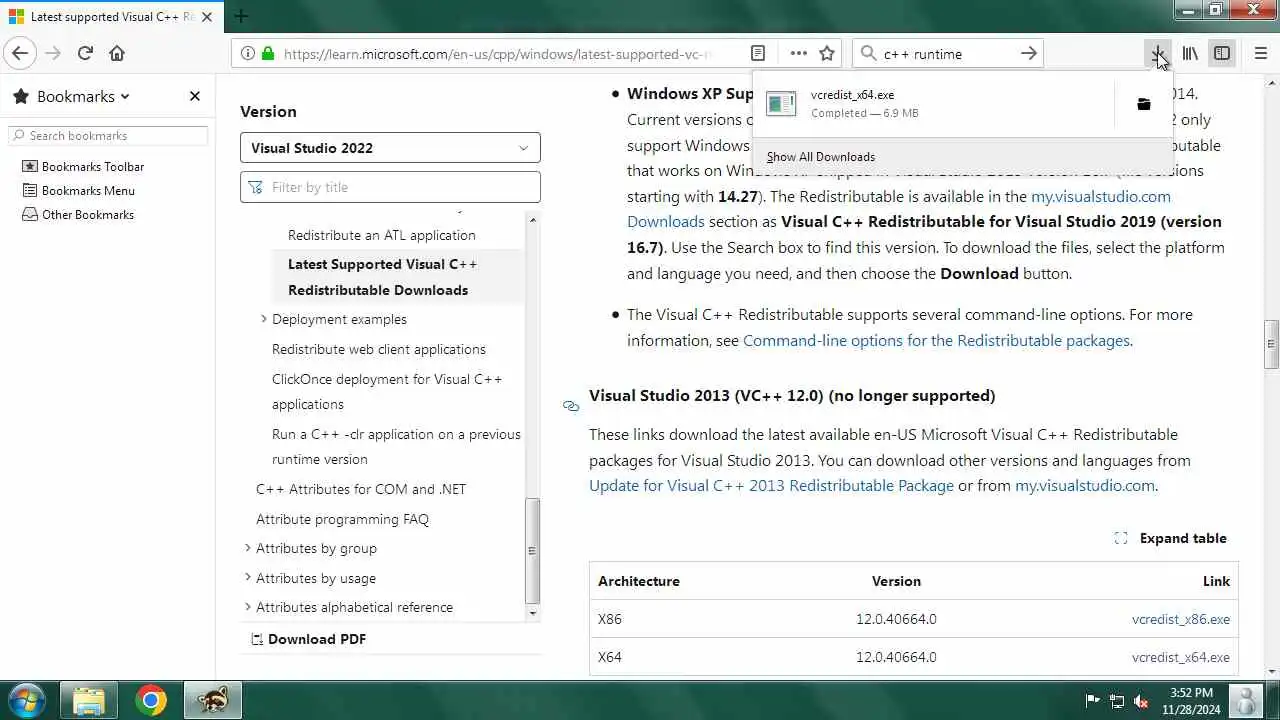Click the secure connection padlock icon
This screenshot has width=1280, height=720.
[267, 53]
